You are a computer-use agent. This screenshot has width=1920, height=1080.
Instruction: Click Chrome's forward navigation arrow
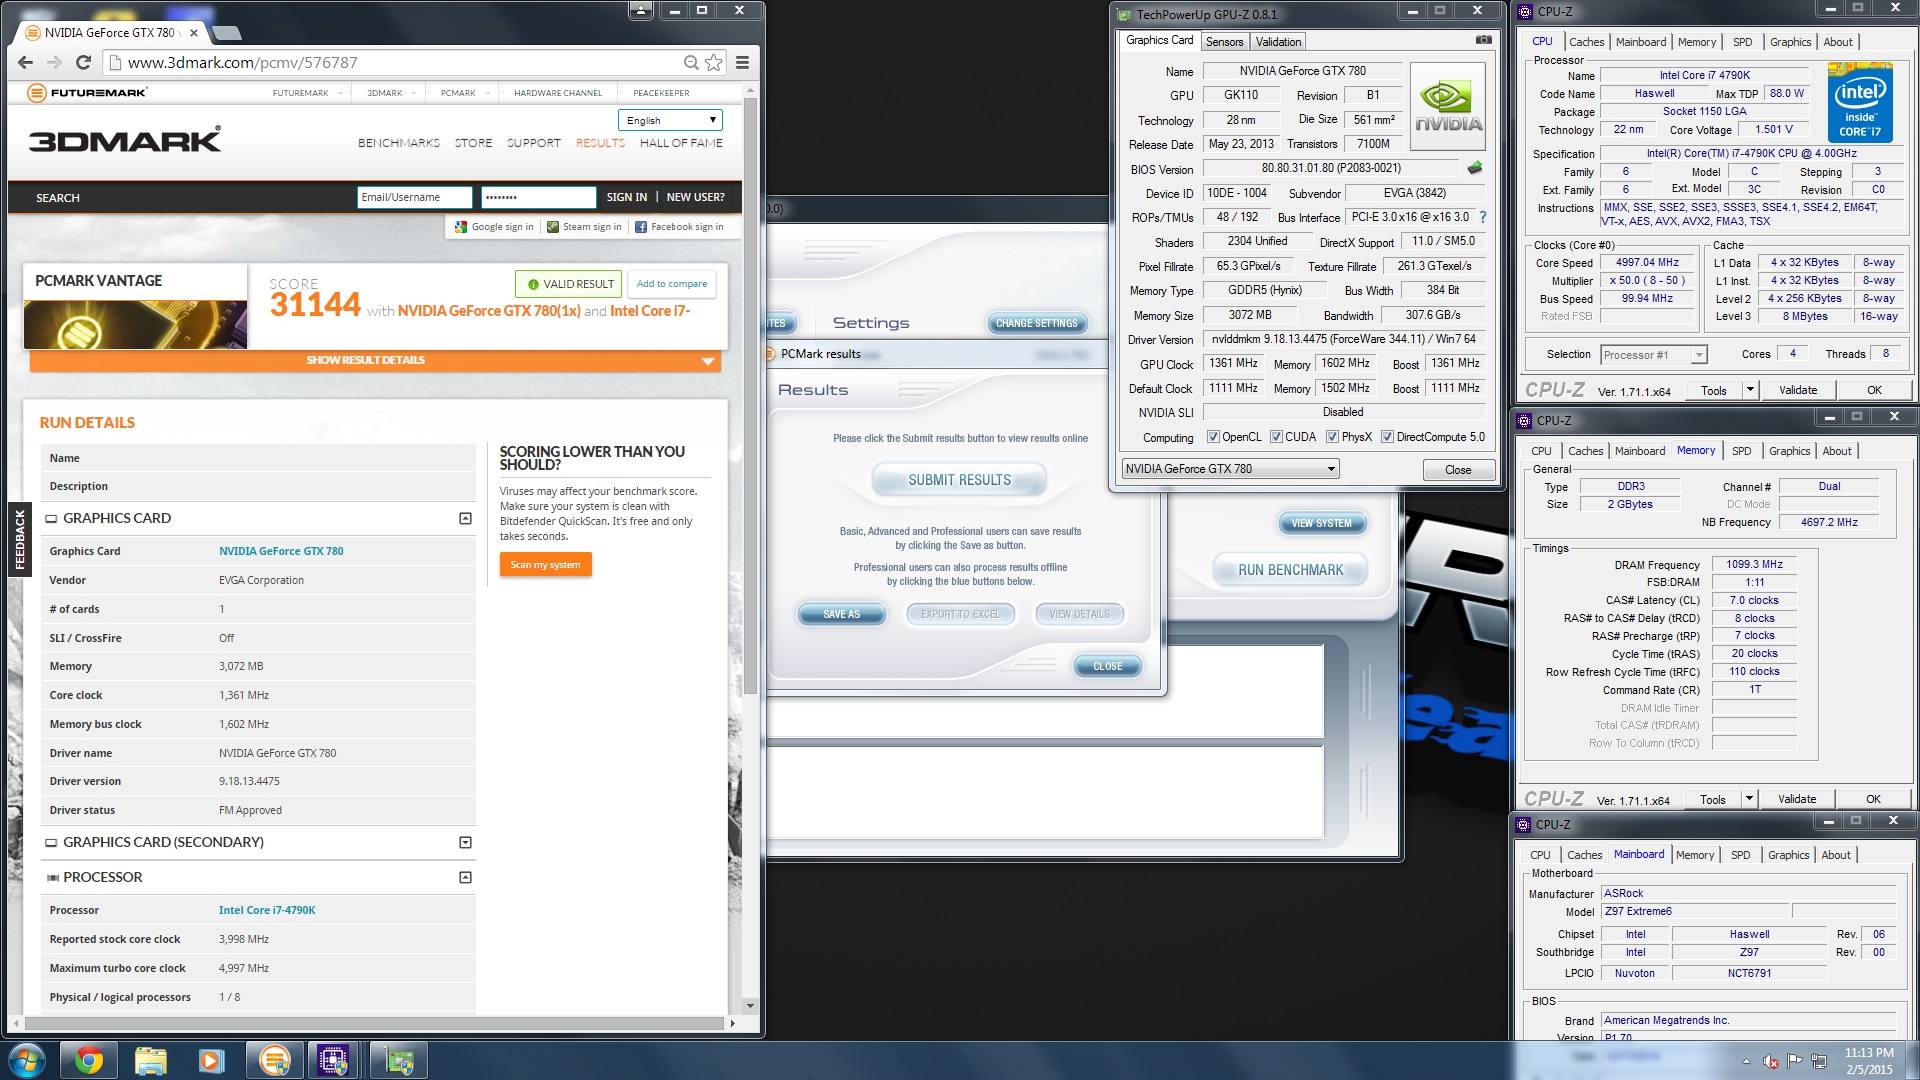coord(54,62)
